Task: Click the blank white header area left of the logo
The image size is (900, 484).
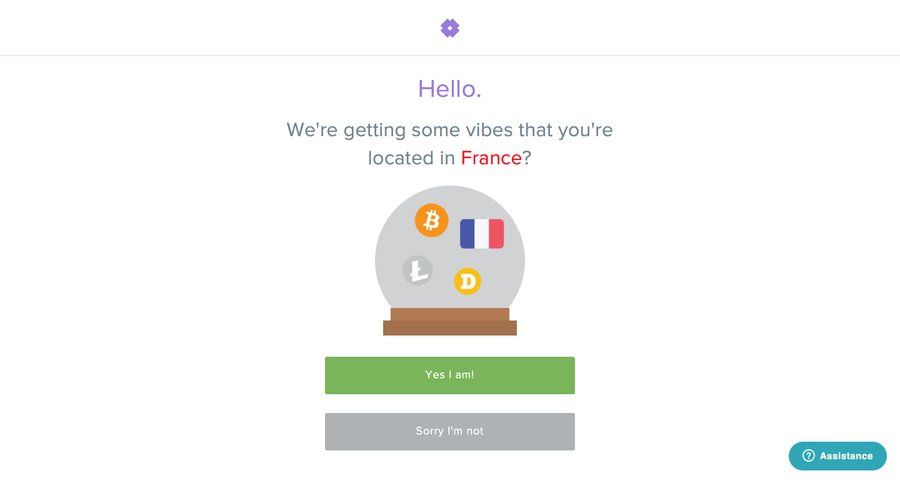Action: click(200, 28)
